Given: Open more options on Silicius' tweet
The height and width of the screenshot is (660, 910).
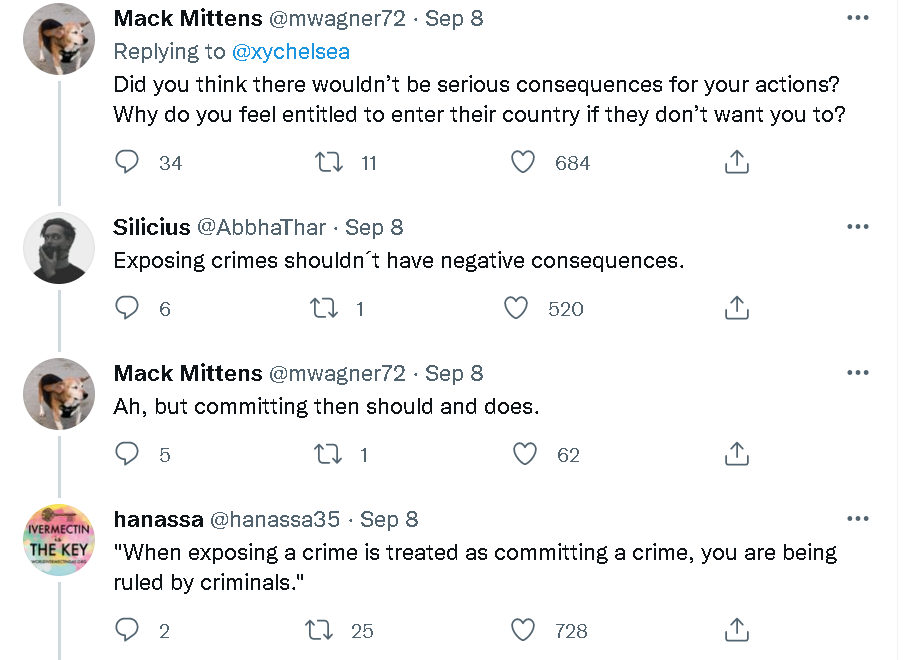Looking at the screenshot, I should [857, 227].
